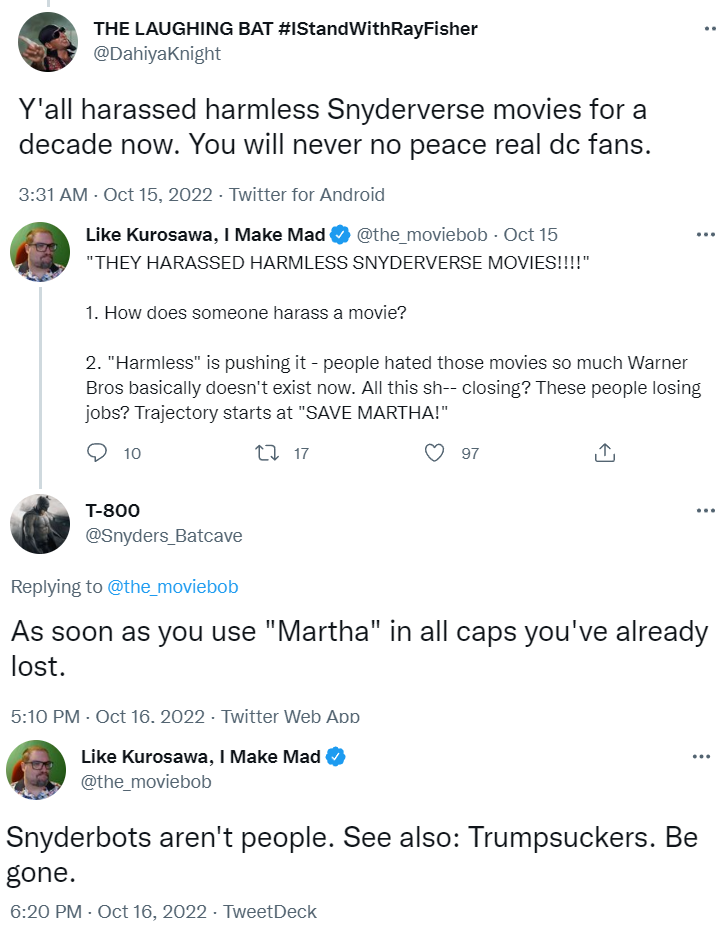Click the T-800 display name
Viewport: 718px width, 926px height.
tap(113, 511)
